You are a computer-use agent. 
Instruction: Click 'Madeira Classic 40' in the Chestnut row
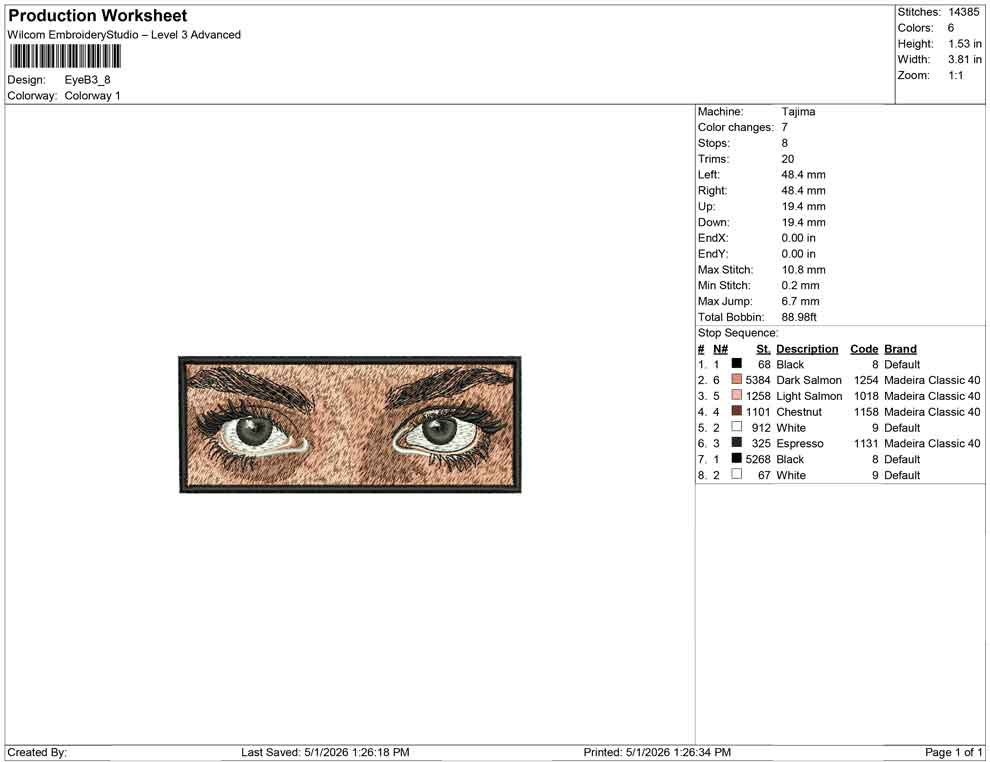click(932, 412)
